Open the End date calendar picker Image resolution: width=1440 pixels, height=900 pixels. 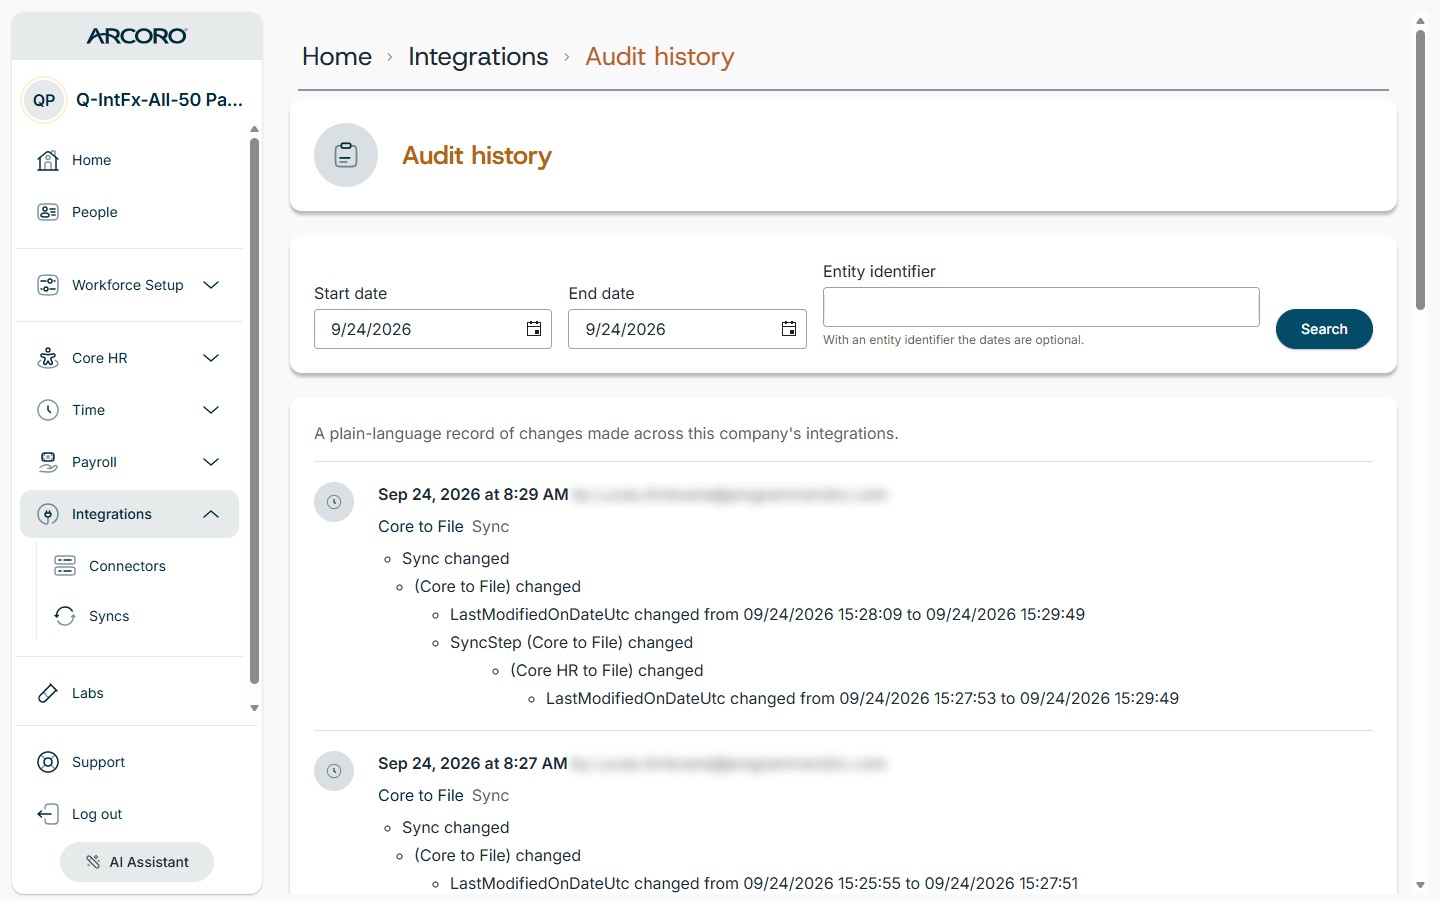(789, 329)
